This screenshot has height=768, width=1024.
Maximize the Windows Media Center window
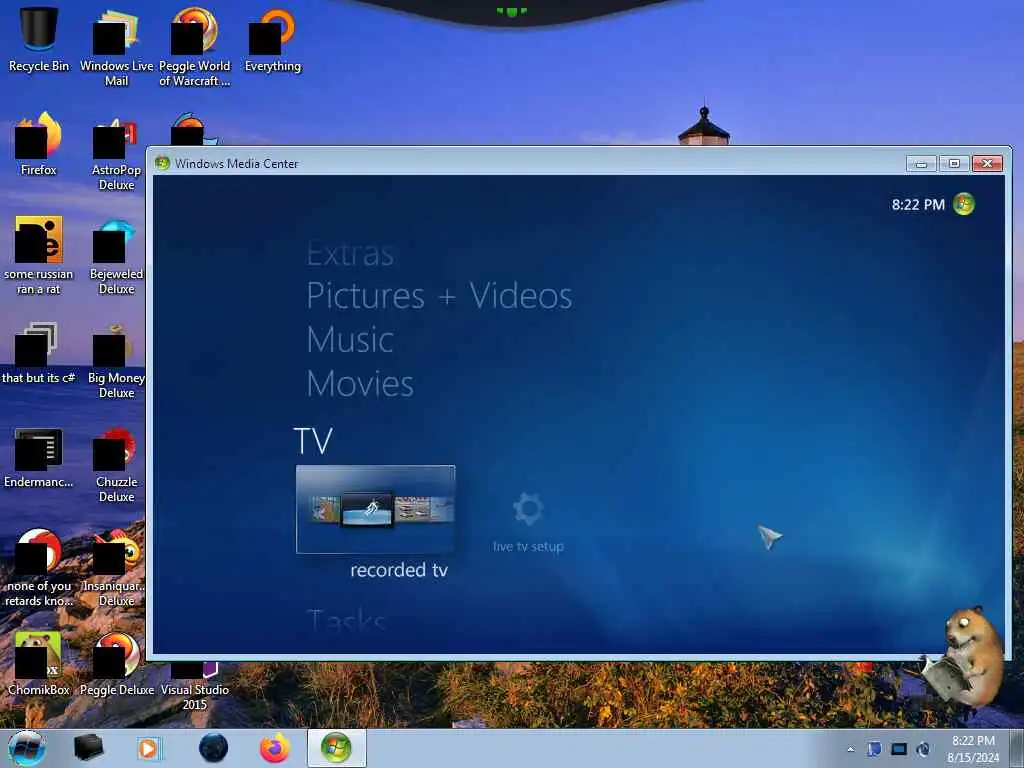pos(954,163)
